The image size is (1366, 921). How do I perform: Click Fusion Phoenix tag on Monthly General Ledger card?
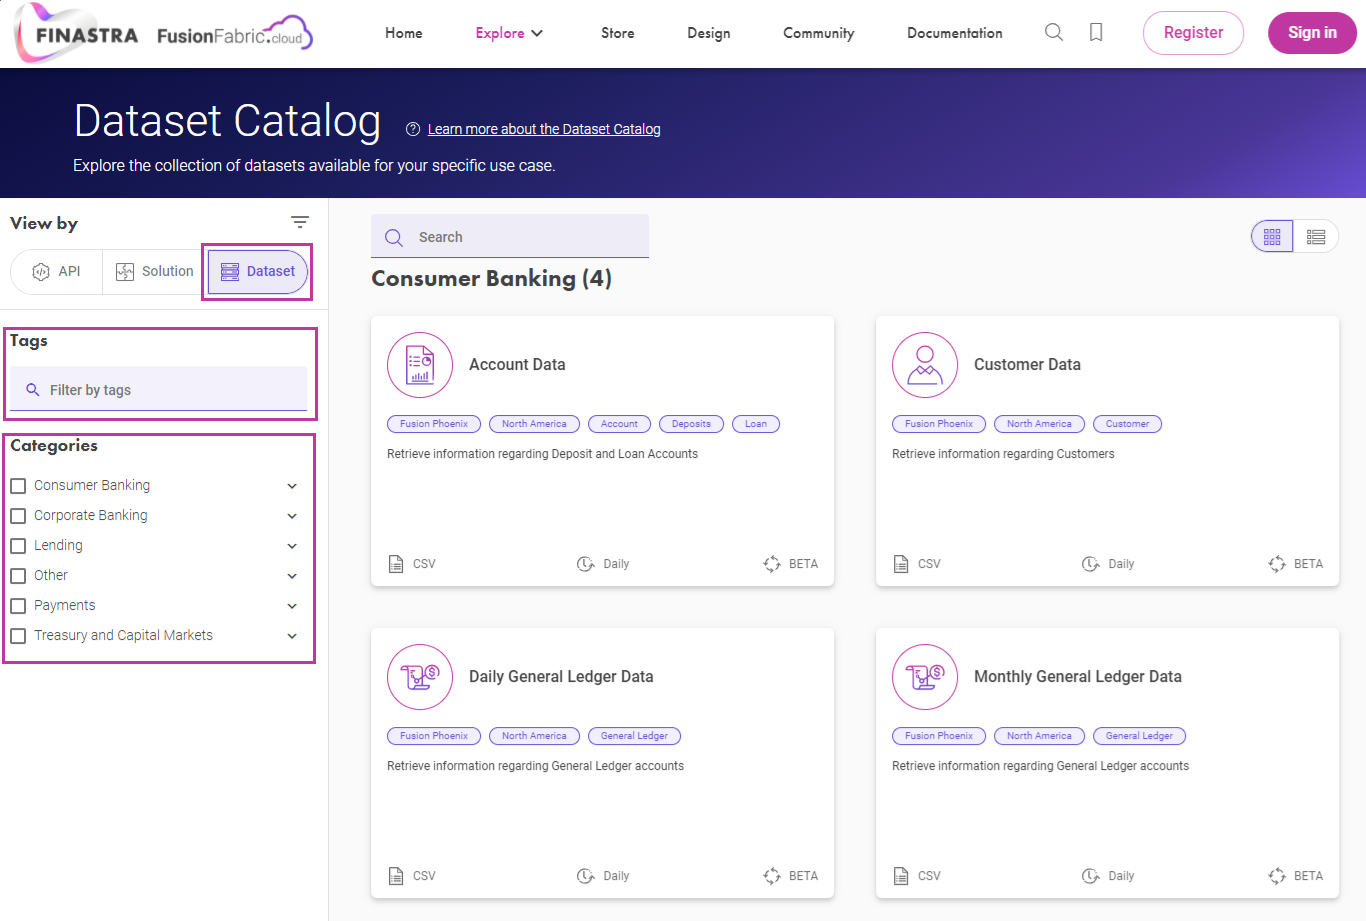coord(939,736)
